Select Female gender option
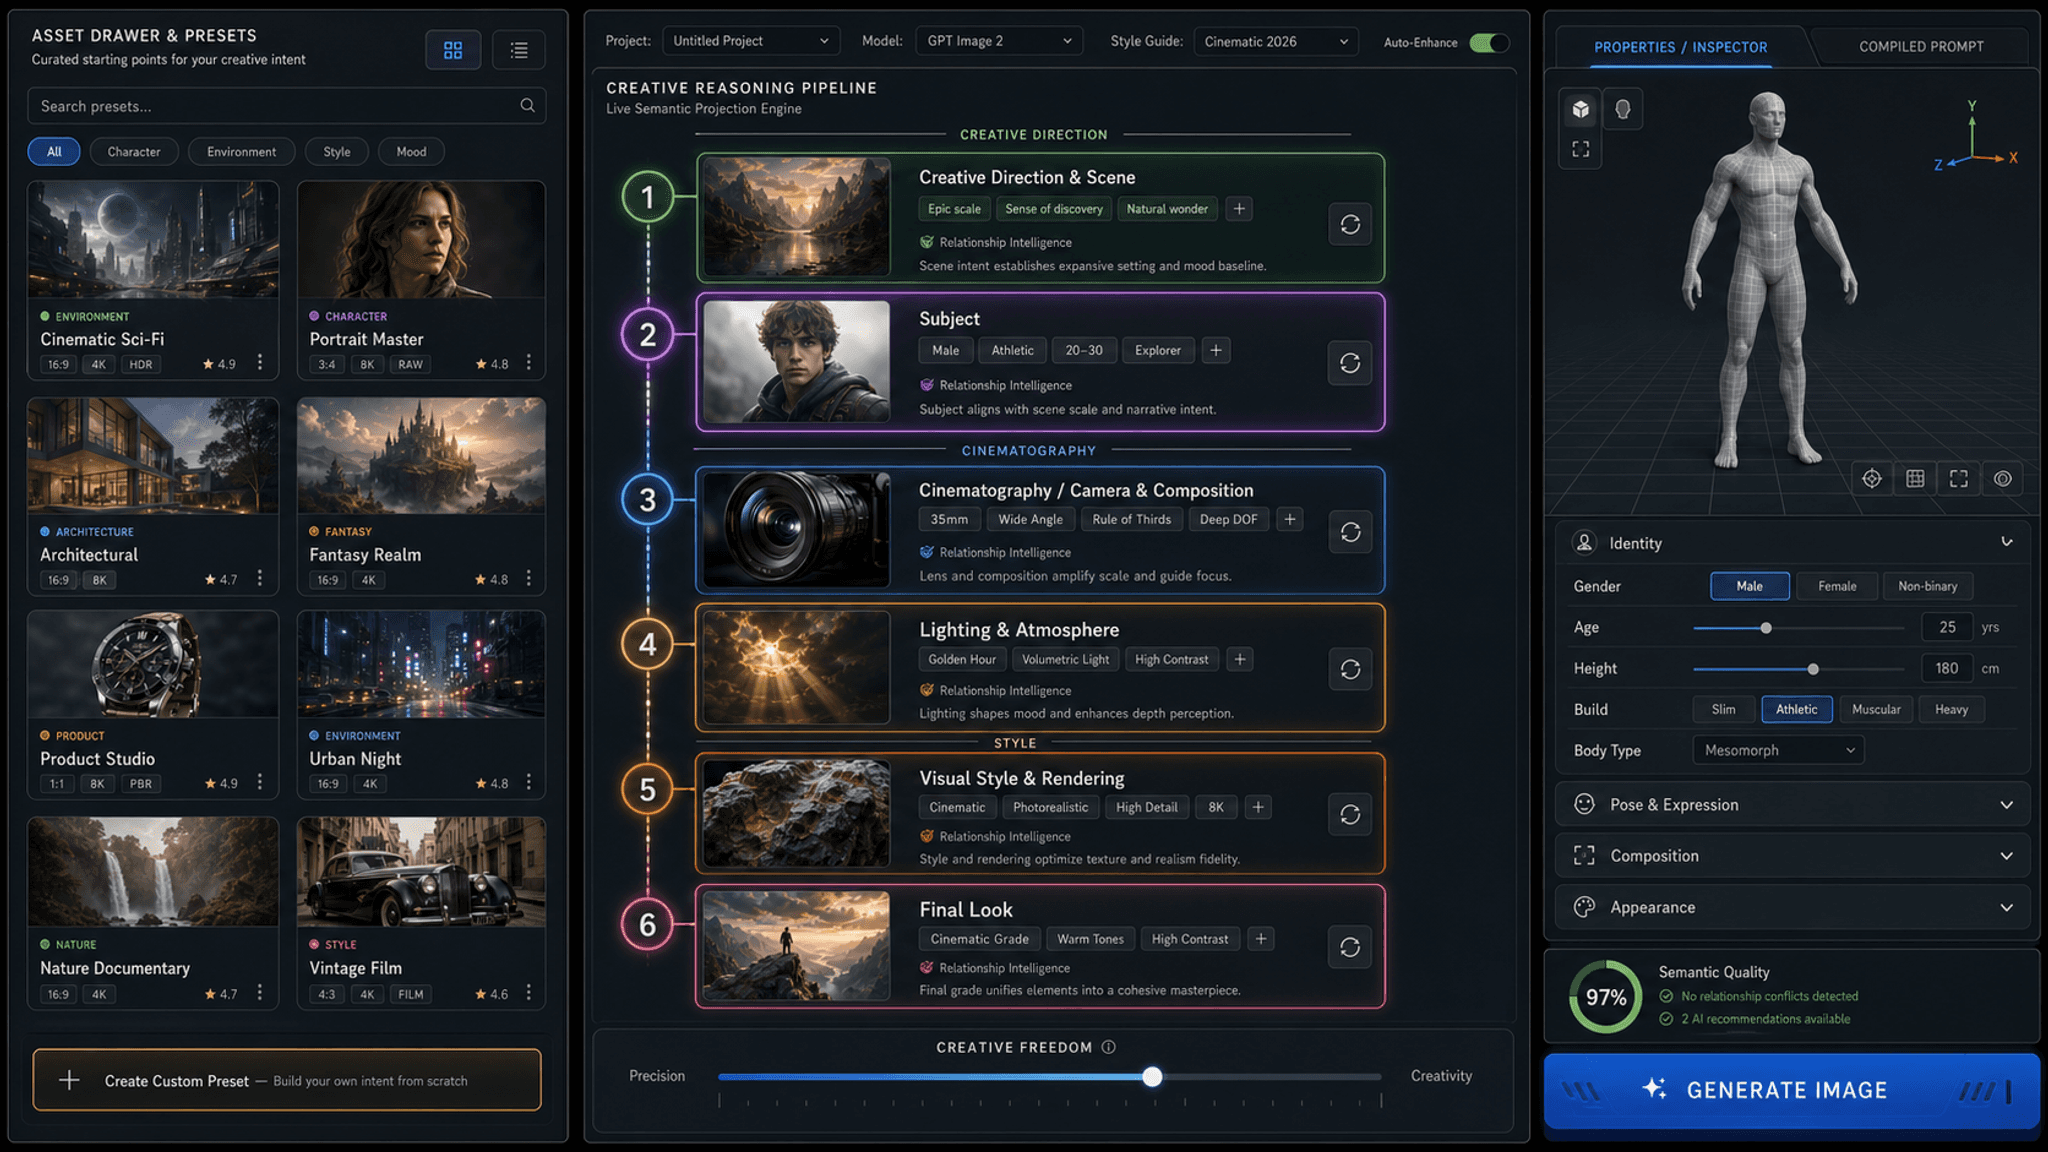The image size is (2048, 1152). [1837, 586]
